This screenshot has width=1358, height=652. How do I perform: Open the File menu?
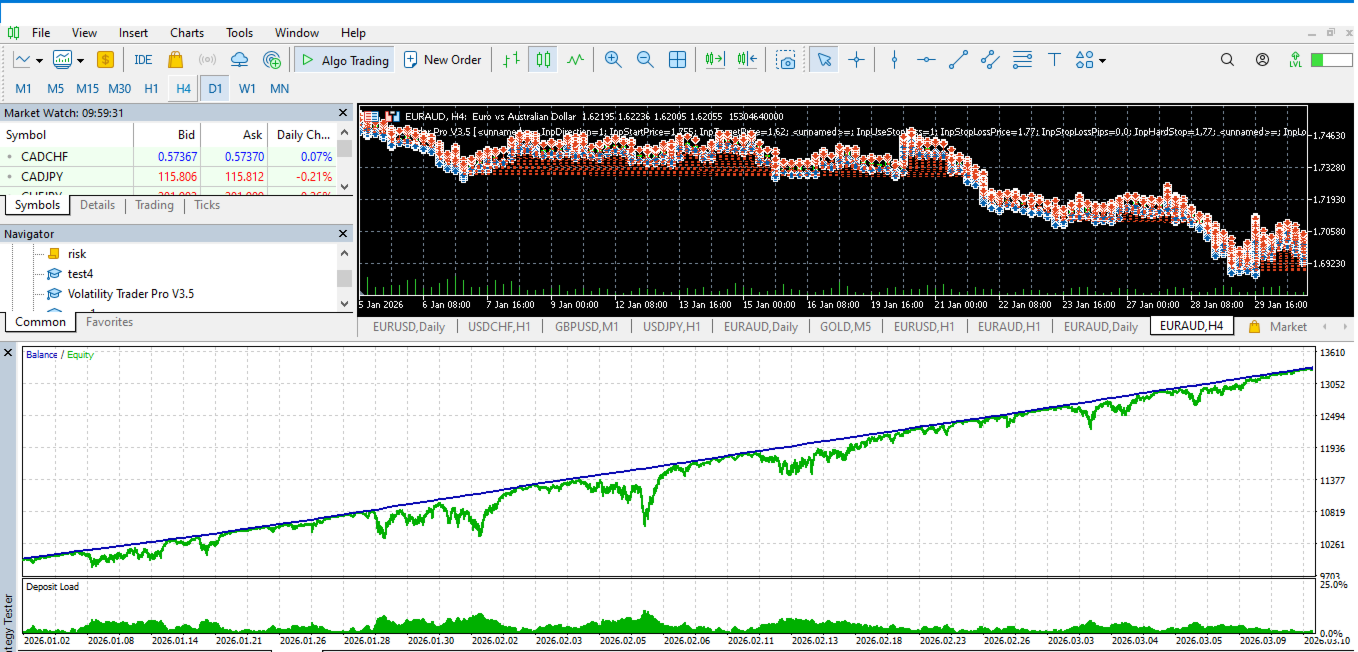click(41, 33)
